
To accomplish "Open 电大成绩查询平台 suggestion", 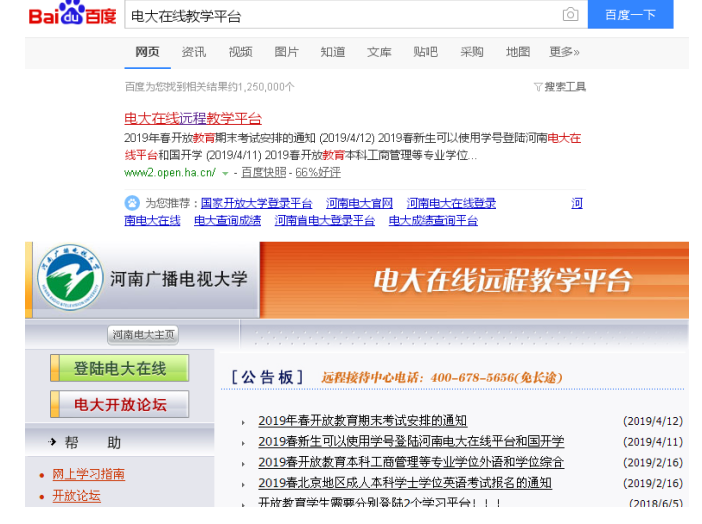I will click(433, 220).
